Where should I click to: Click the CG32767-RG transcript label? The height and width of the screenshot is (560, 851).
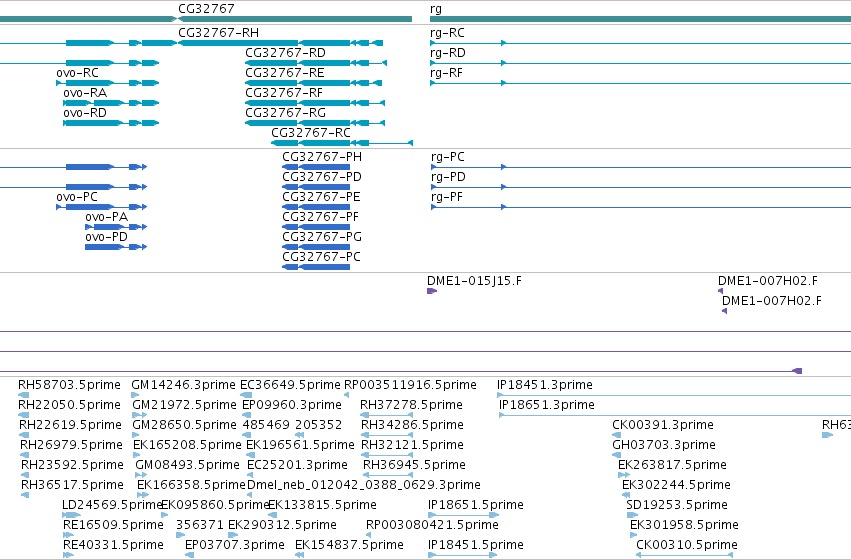click(x=285, y=113)
